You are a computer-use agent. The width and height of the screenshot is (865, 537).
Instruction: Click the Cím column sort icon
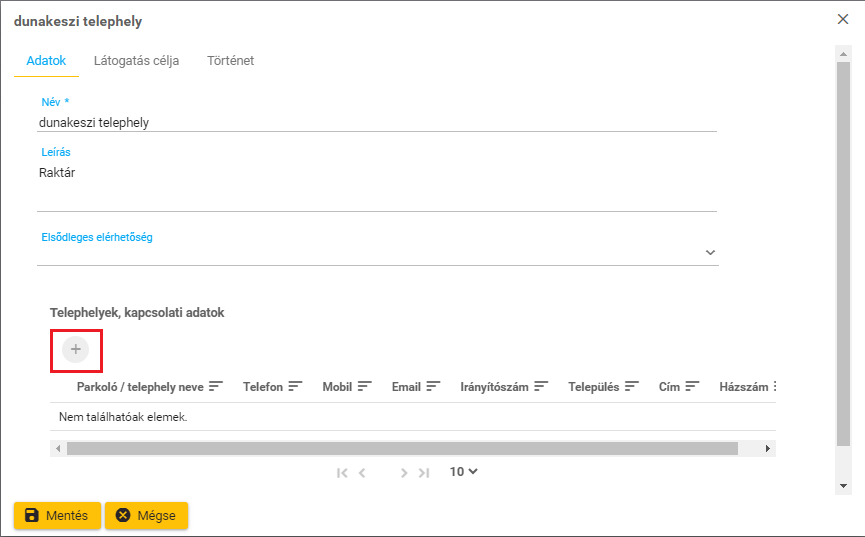coord(692,386)
